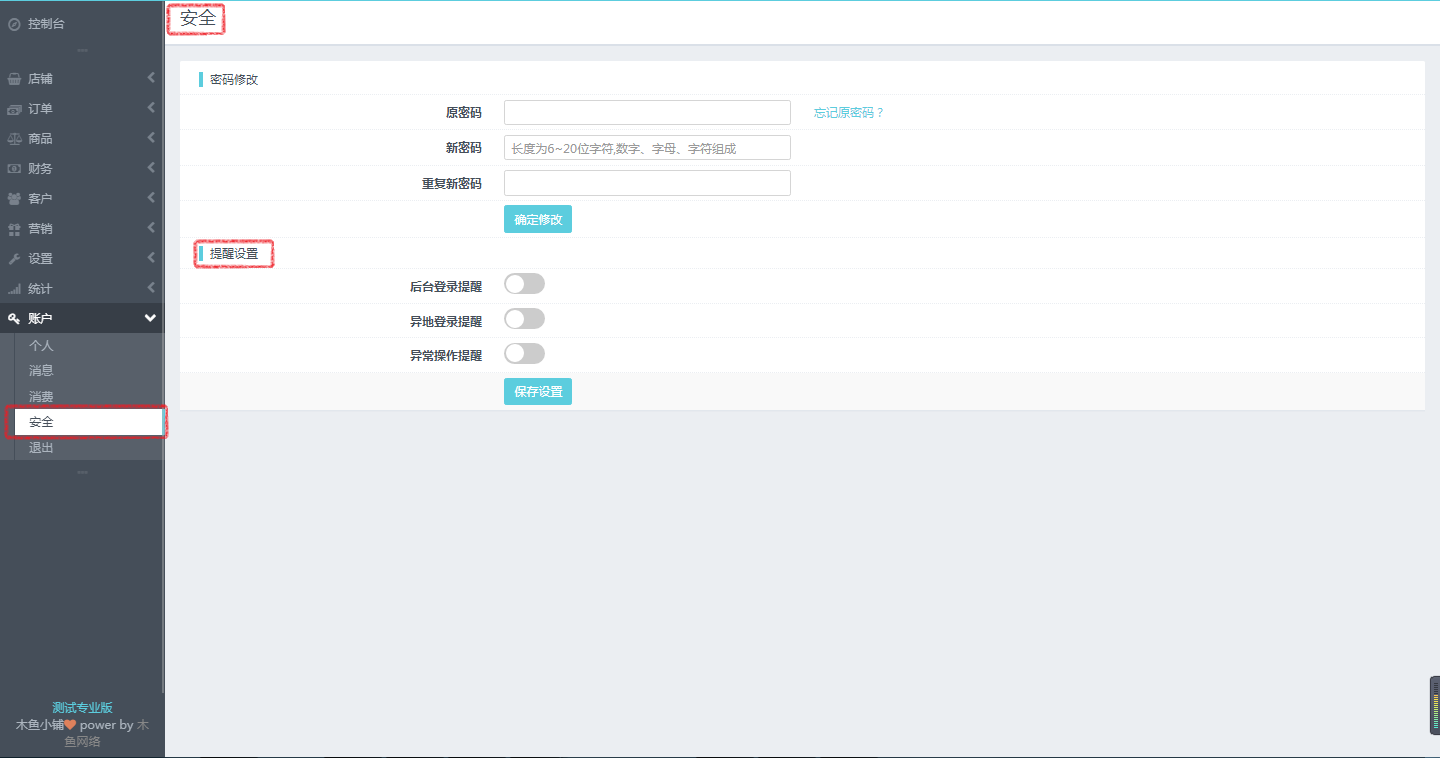Click the balance scale icon for 商品
This screenshot has width=1440, height=763.
[x=14, y=139]
